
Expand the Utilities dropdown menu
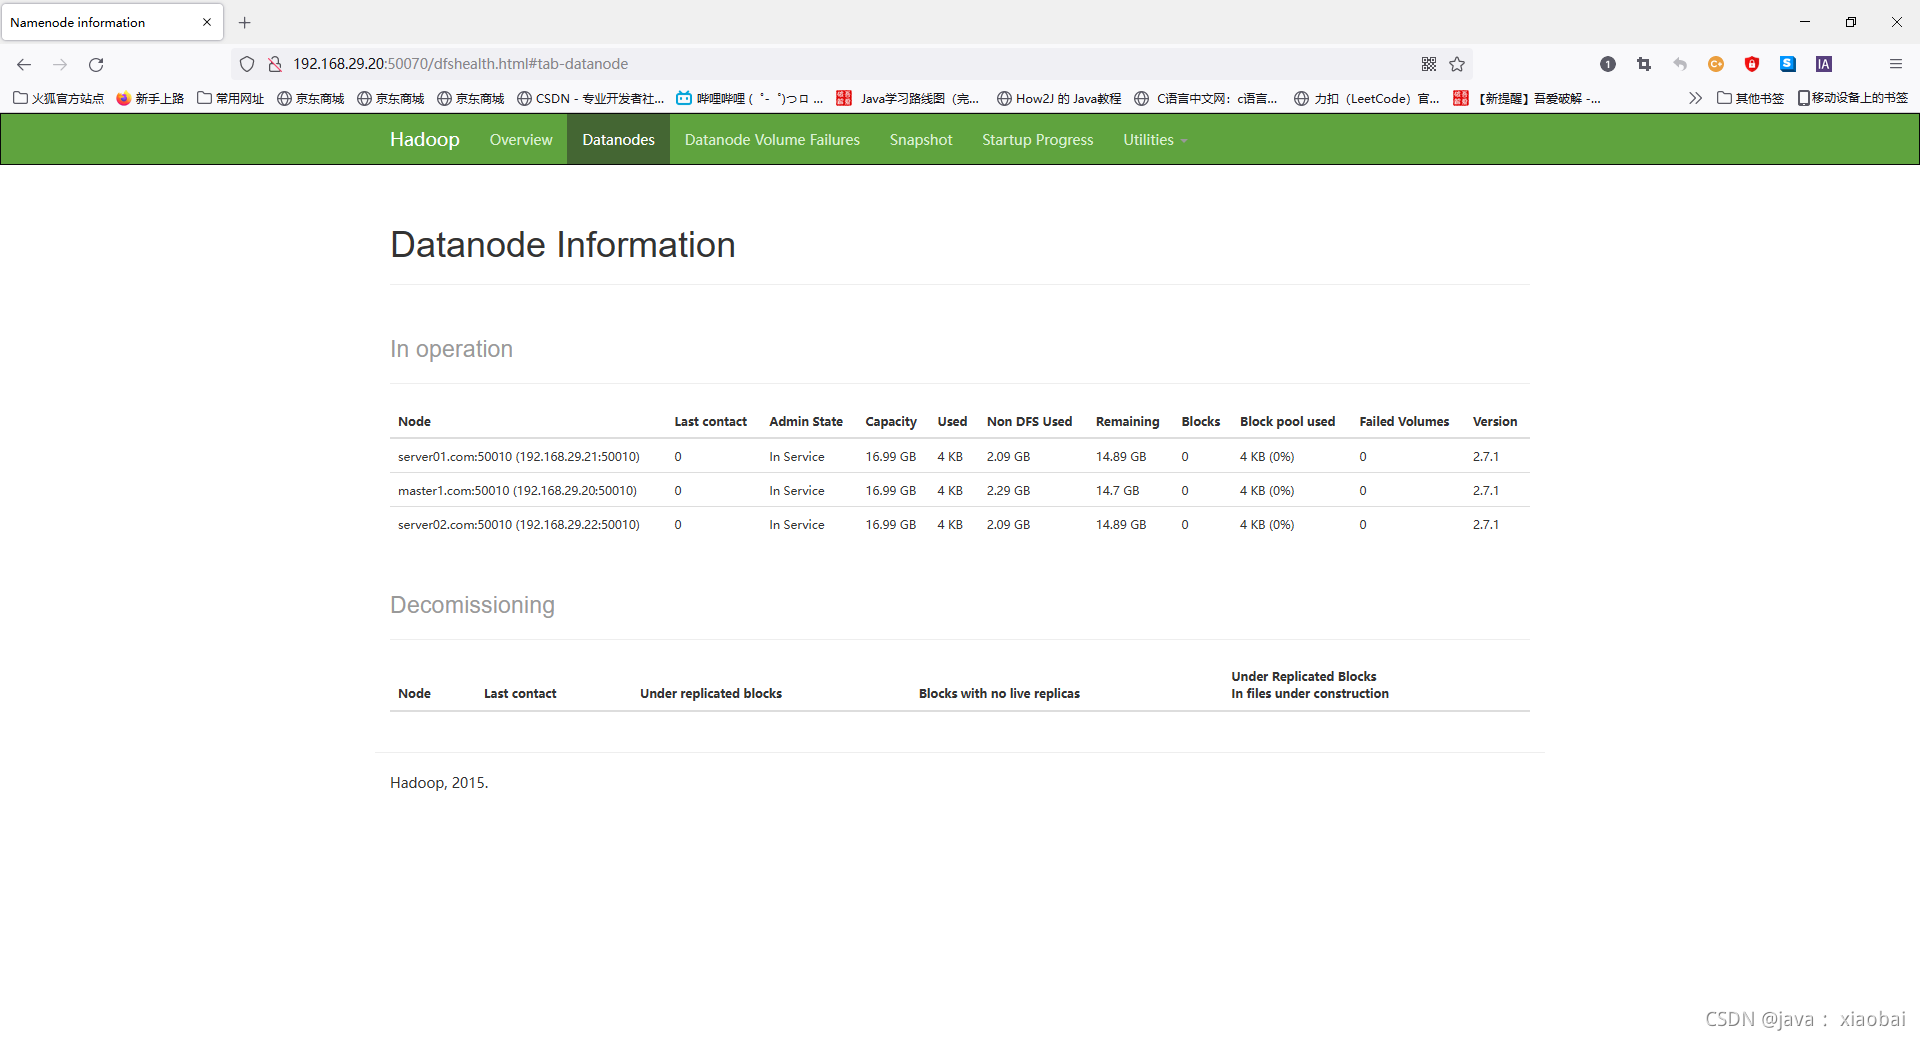1155,140
